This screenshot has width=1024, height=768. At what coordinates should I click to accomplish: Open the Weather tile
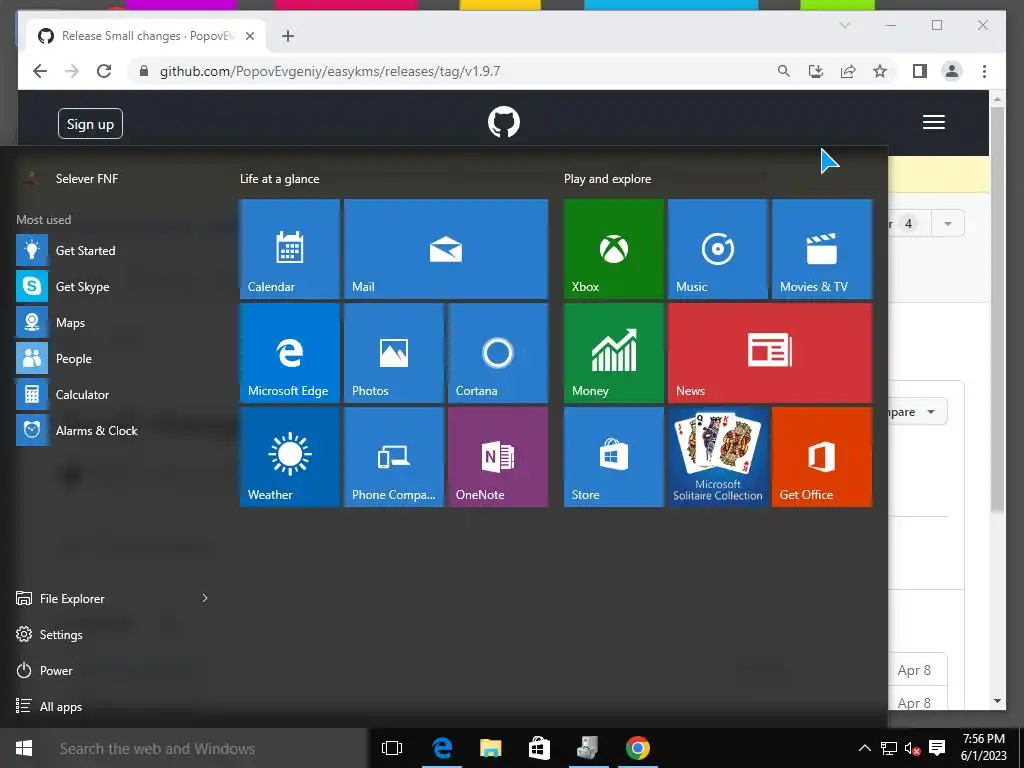click(x=289, y=456)
